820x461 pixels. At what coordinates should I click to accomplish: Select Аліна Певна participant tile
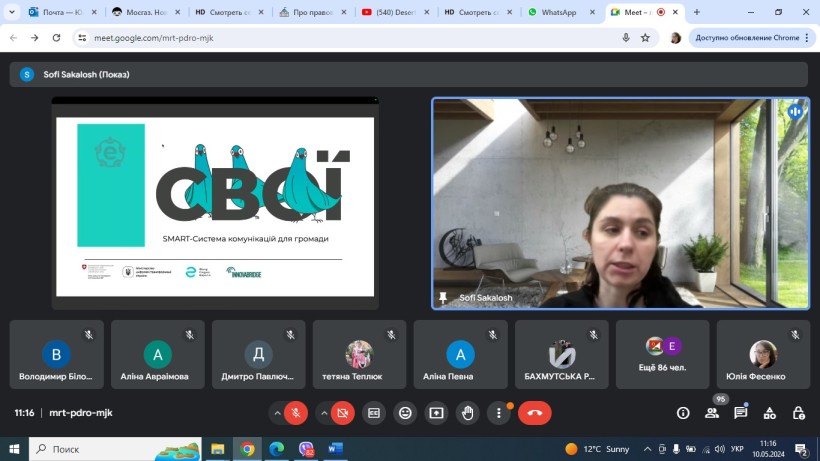click(460, 354)
